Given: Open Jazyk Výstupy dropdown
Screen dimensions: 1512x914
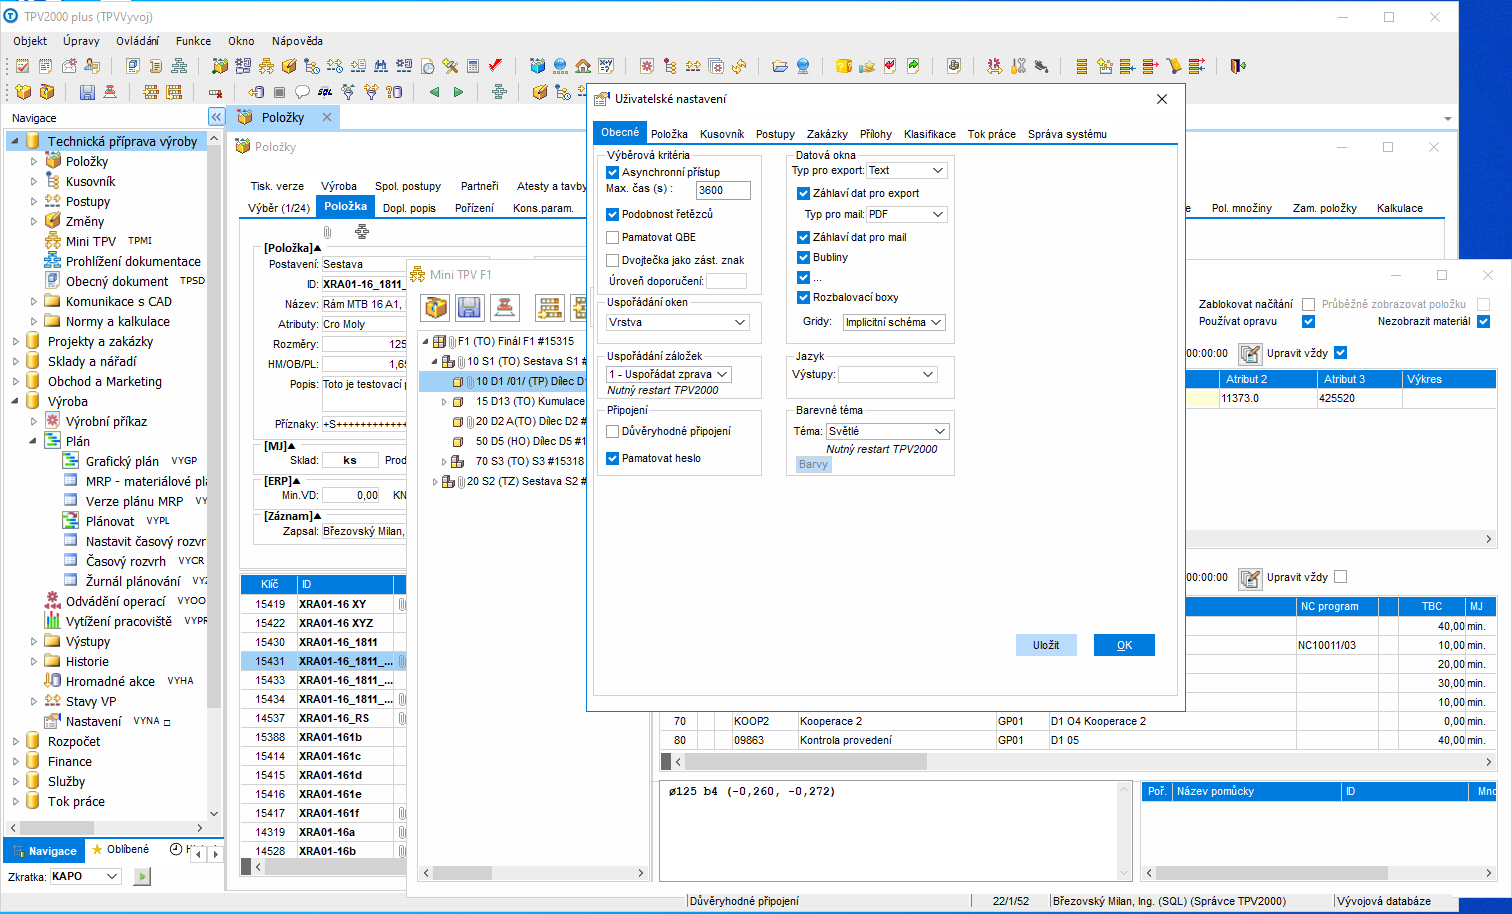Looking at the screenshot, I should 928,374.
